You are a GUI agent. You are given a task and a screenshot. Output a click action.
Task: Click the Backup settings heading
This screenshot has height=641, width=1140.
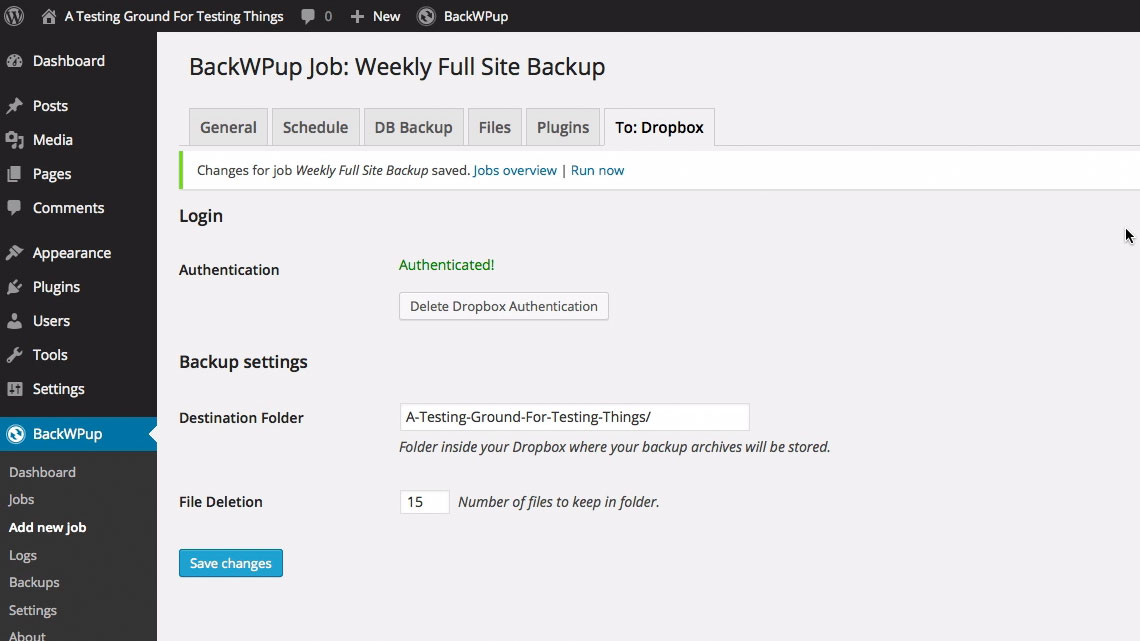pos(244,362)
